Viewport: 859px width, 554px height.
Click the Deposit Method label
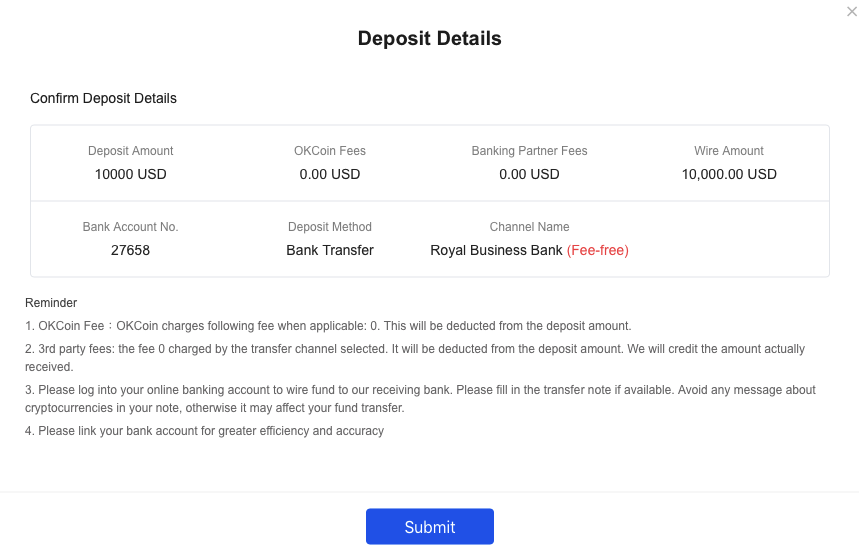pos(330,227)
